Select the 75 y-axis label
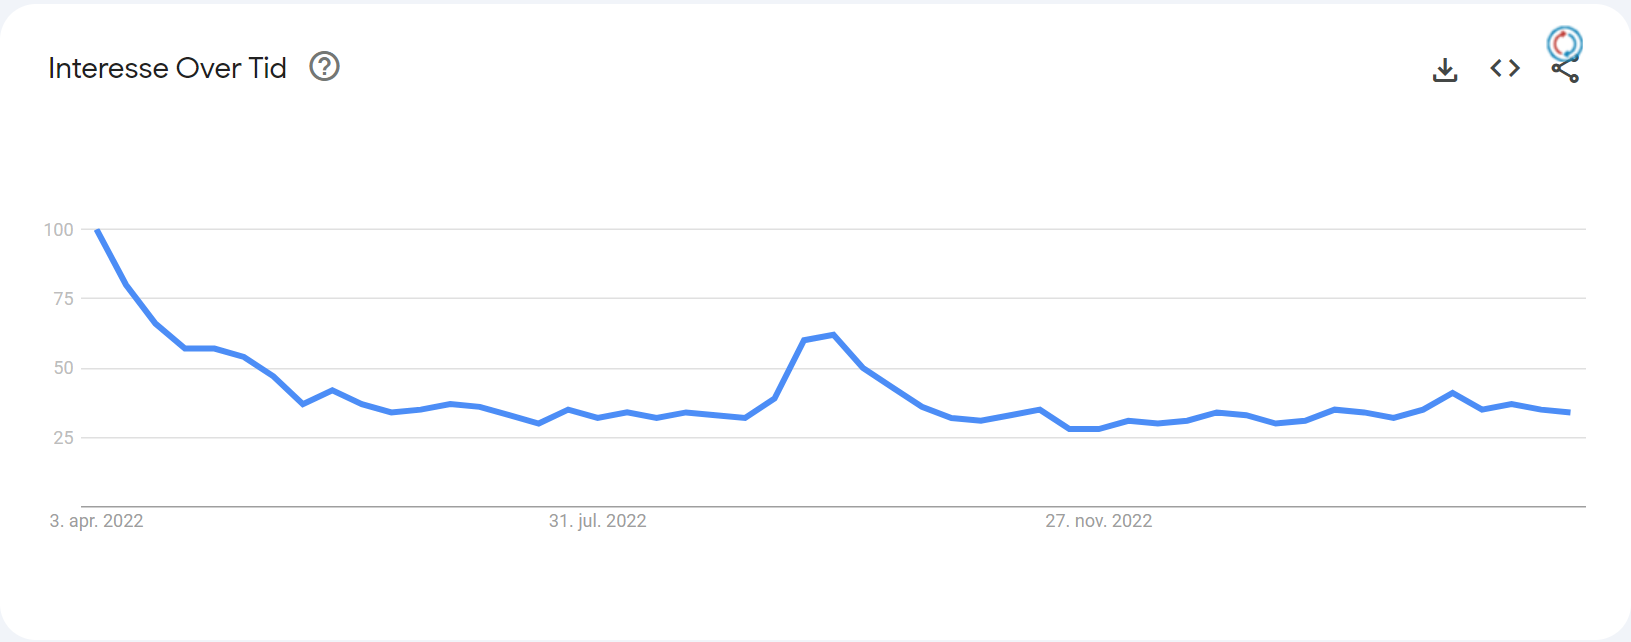1631x642 pixels. 64,299
